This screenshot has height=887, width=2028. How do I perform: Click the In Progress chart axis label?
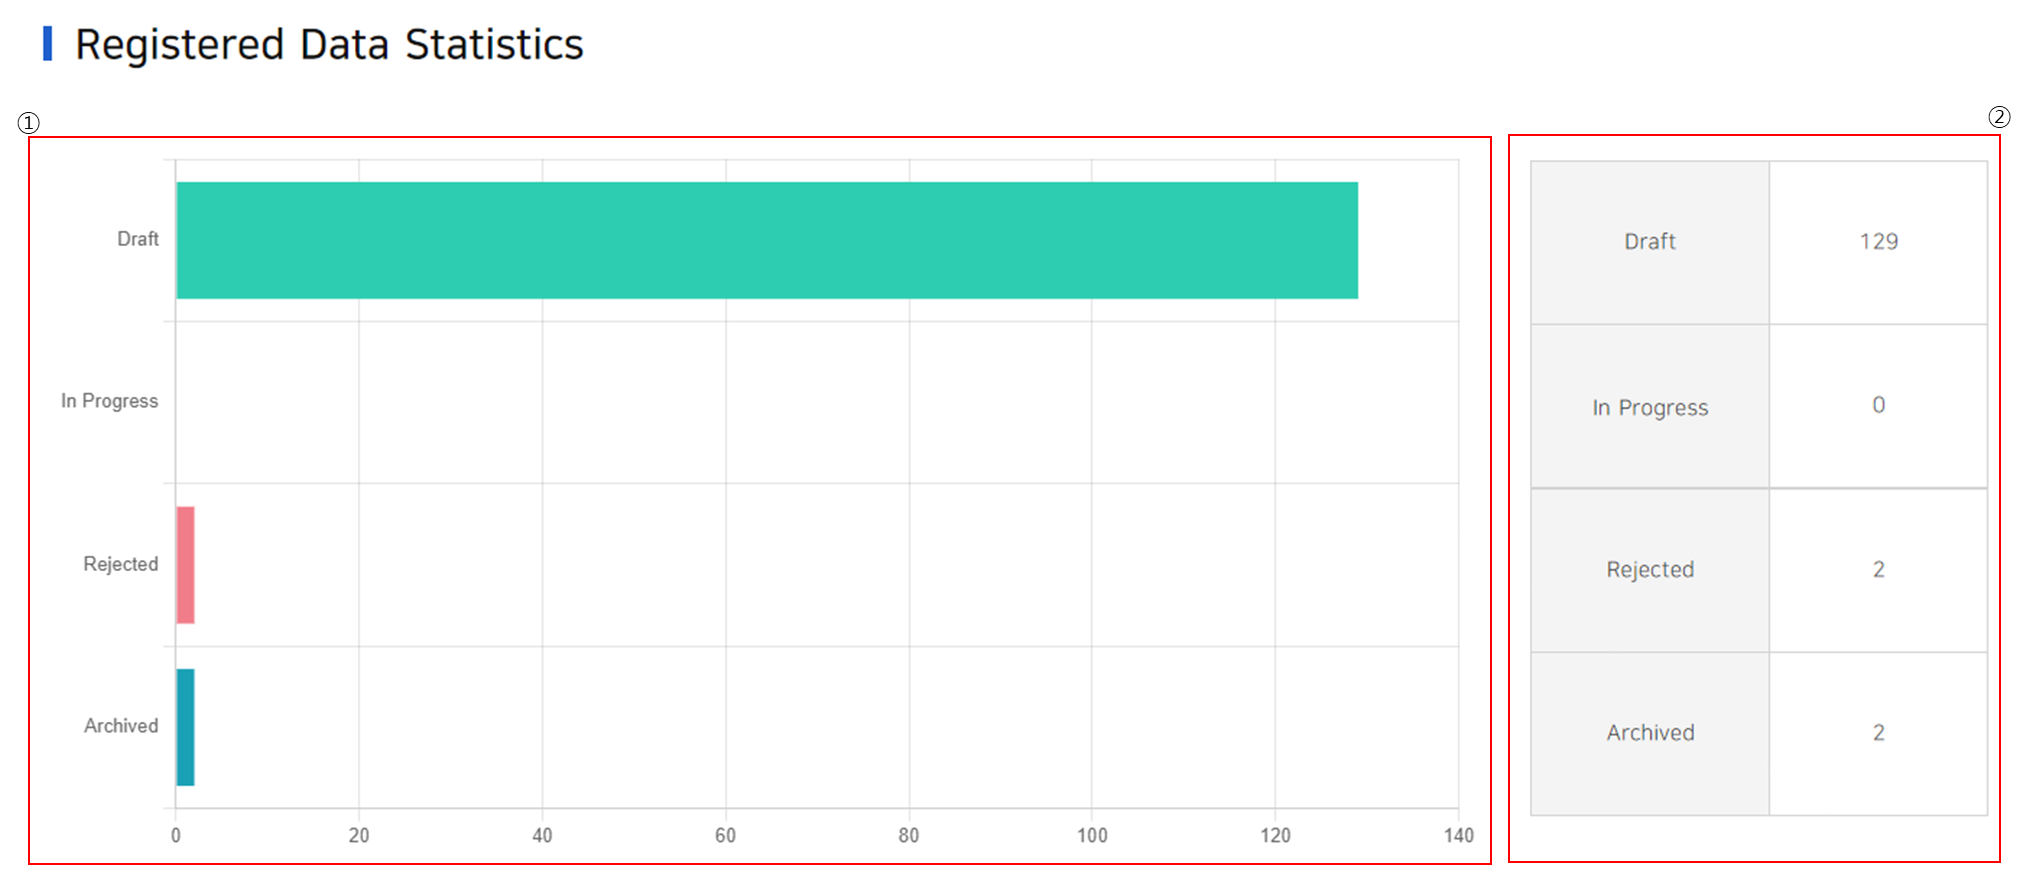coord(109,401)
